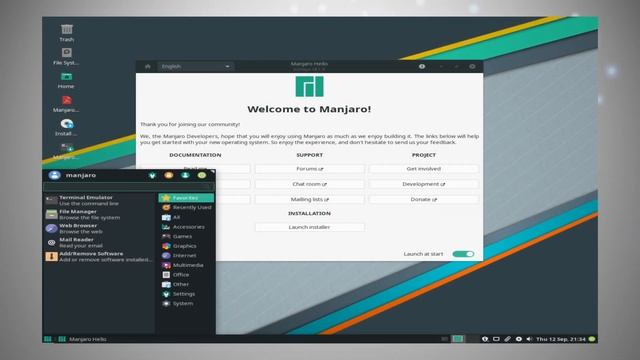Viewport: 640px width, 360px height.
Task: Click the green log out icon in menu header
Action: click(202, 175)
